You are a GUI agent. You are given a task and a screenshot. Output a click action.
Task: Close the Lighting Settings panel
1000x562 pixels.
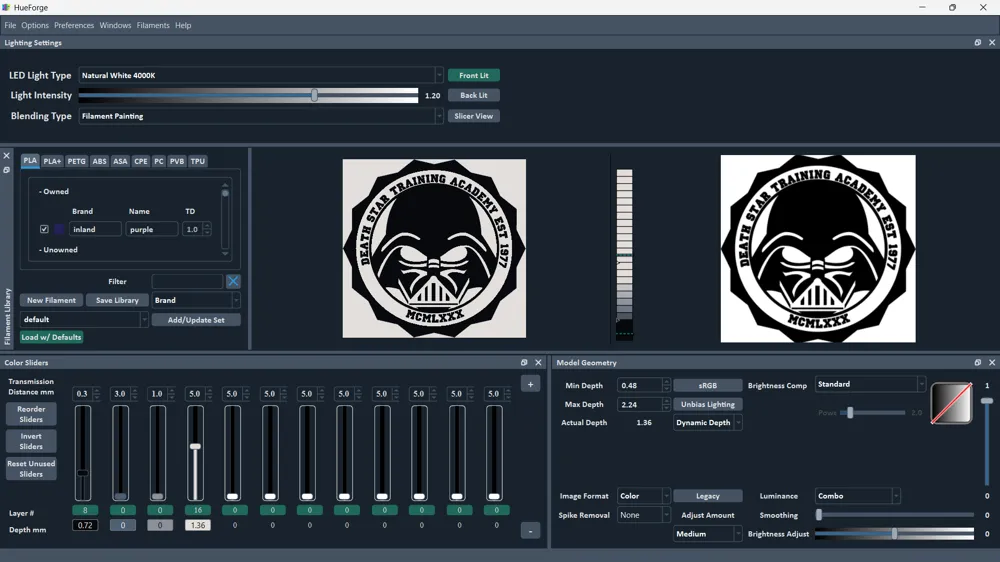click(x=992, y=43)
